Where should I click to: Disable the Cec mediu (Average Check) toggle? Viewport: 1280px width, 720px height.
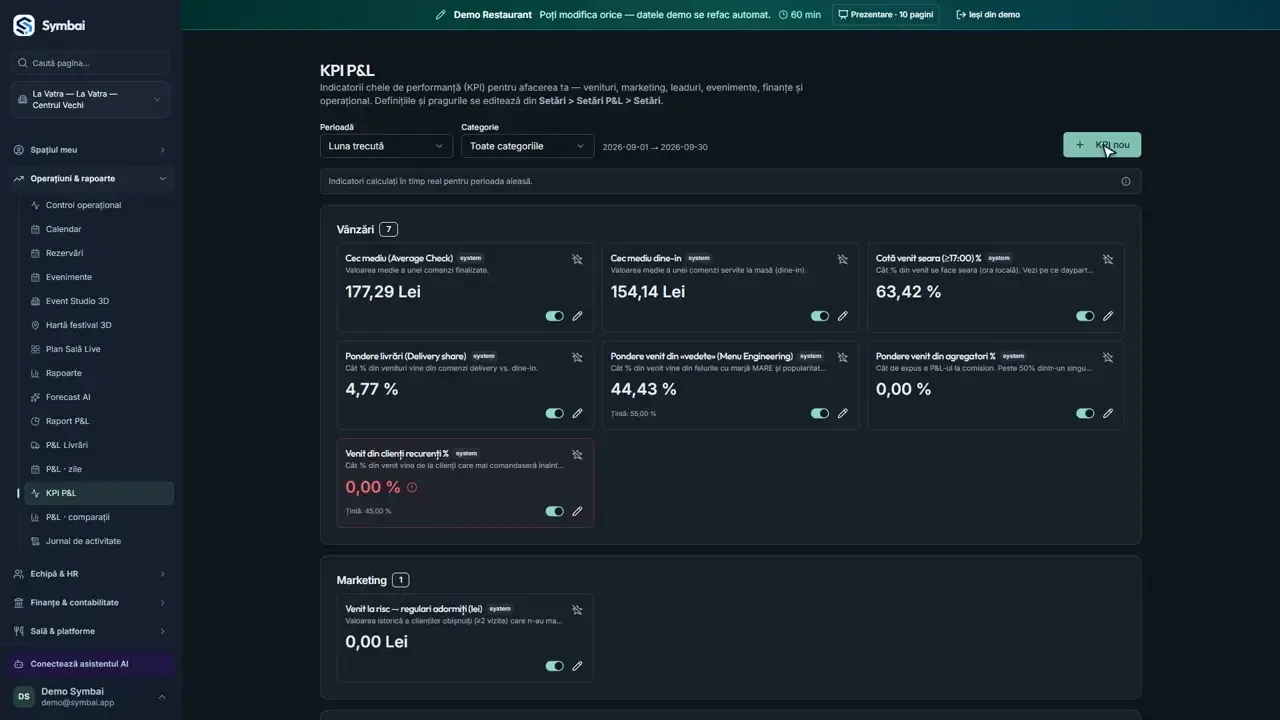pyautogui.click(x=554, y=316)
